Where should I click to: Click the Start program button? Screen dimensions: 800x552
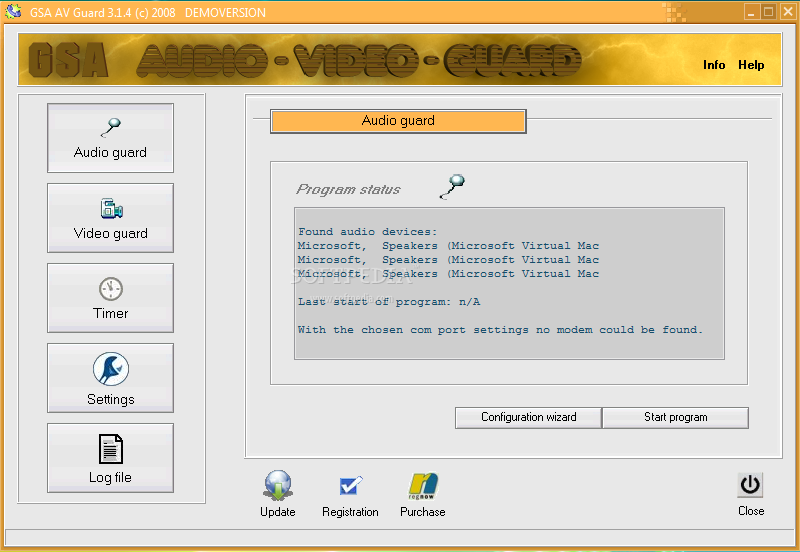[x=676, y=417]
